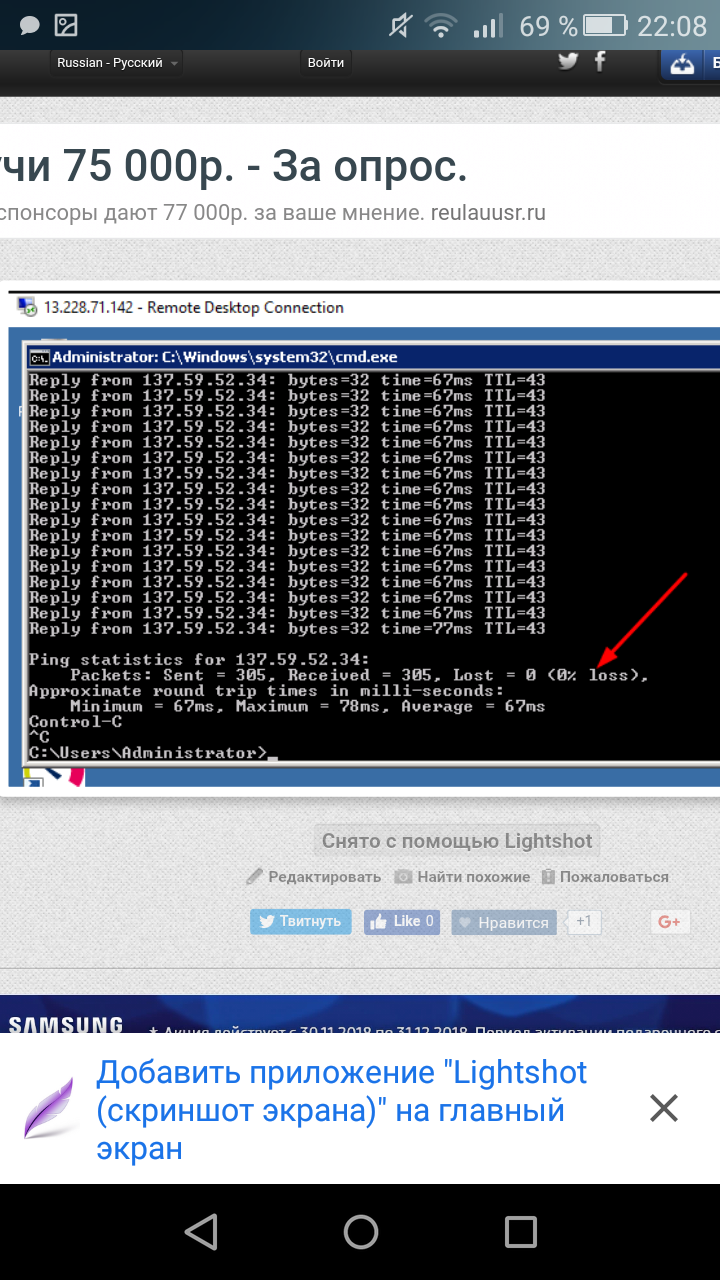720x1280 pixels.
Task: Tap the Lightshot feather app icon
Action: (49, 1108)
